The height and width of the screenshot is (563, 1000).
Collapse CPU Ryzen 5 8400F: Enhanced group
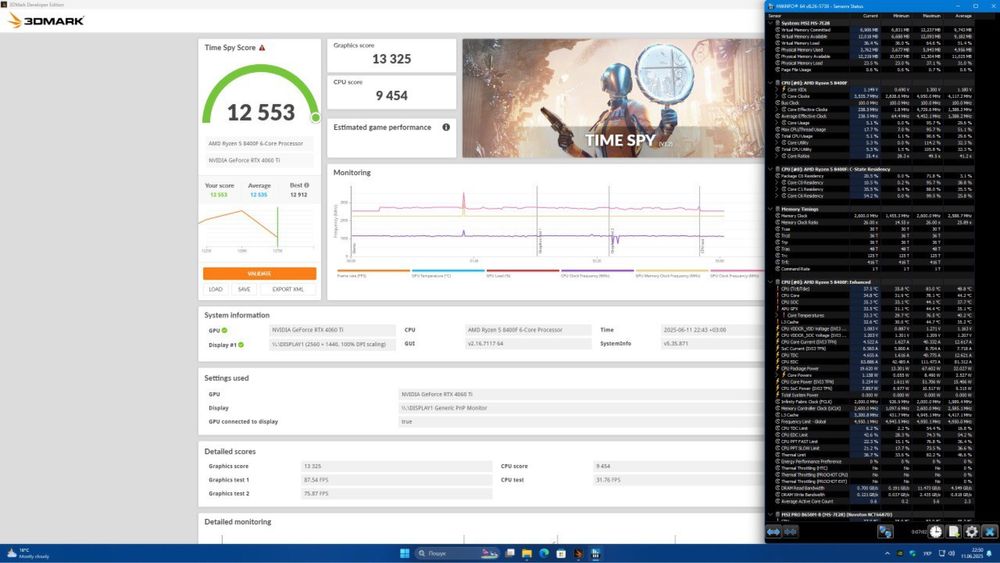click(770, 282)
